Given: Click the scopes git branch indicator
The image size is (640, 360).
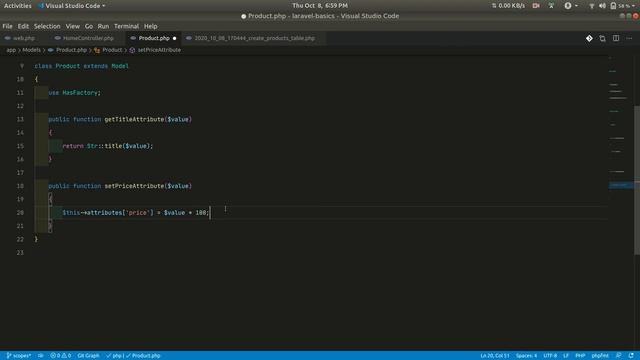Looking at the screenshot, I should click(19, 356).
